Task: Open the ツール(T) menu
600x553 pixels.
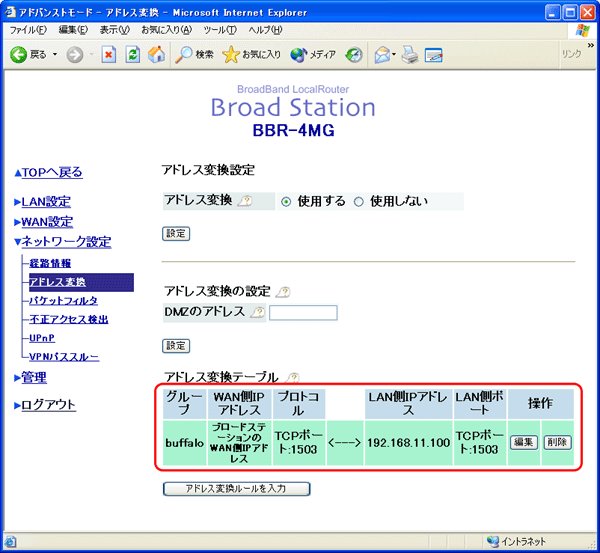Action: [x=220, y=30]
